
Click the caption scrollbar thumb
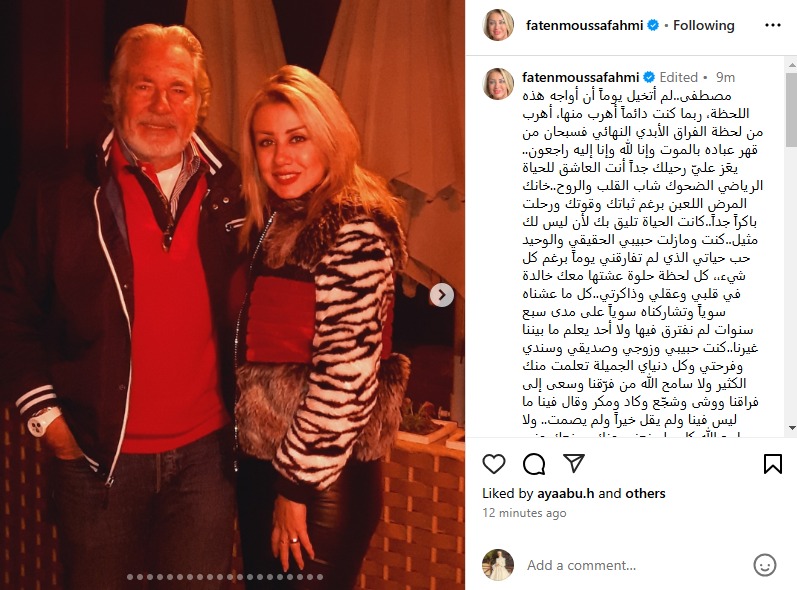792,109
